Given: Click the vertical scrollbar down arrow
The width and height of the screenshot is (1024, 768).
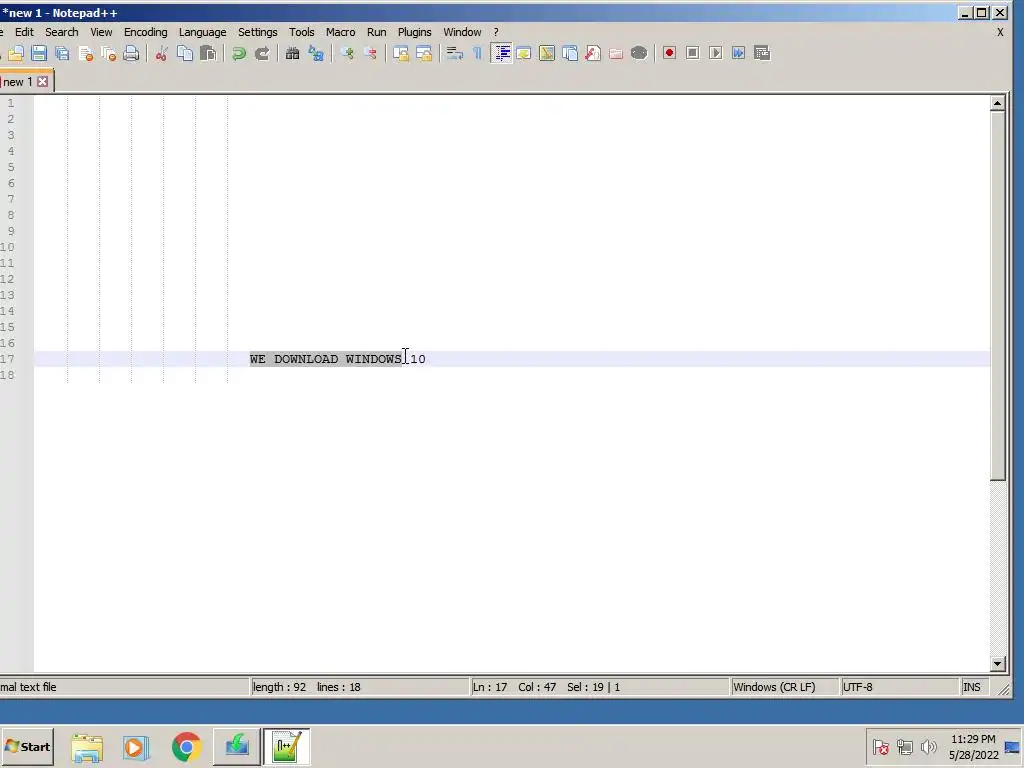Looking at the screenshot, I should point(997,664).
